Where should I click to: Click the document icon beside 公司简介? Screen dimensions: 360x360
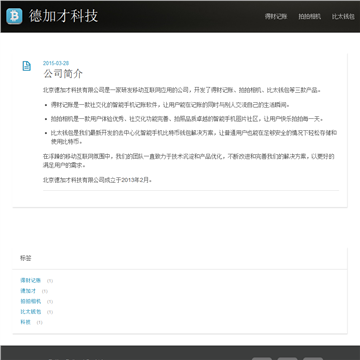(x=27, y=66)
